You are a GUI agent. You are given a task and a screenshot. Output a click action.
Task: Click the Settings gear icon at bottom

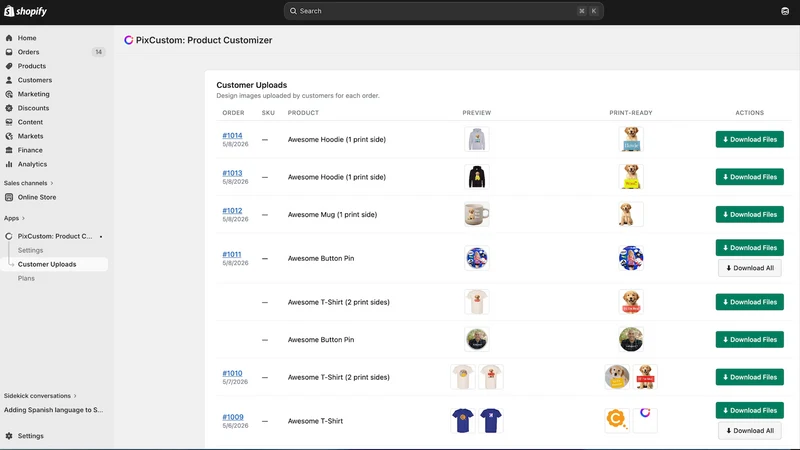(9, 436)
